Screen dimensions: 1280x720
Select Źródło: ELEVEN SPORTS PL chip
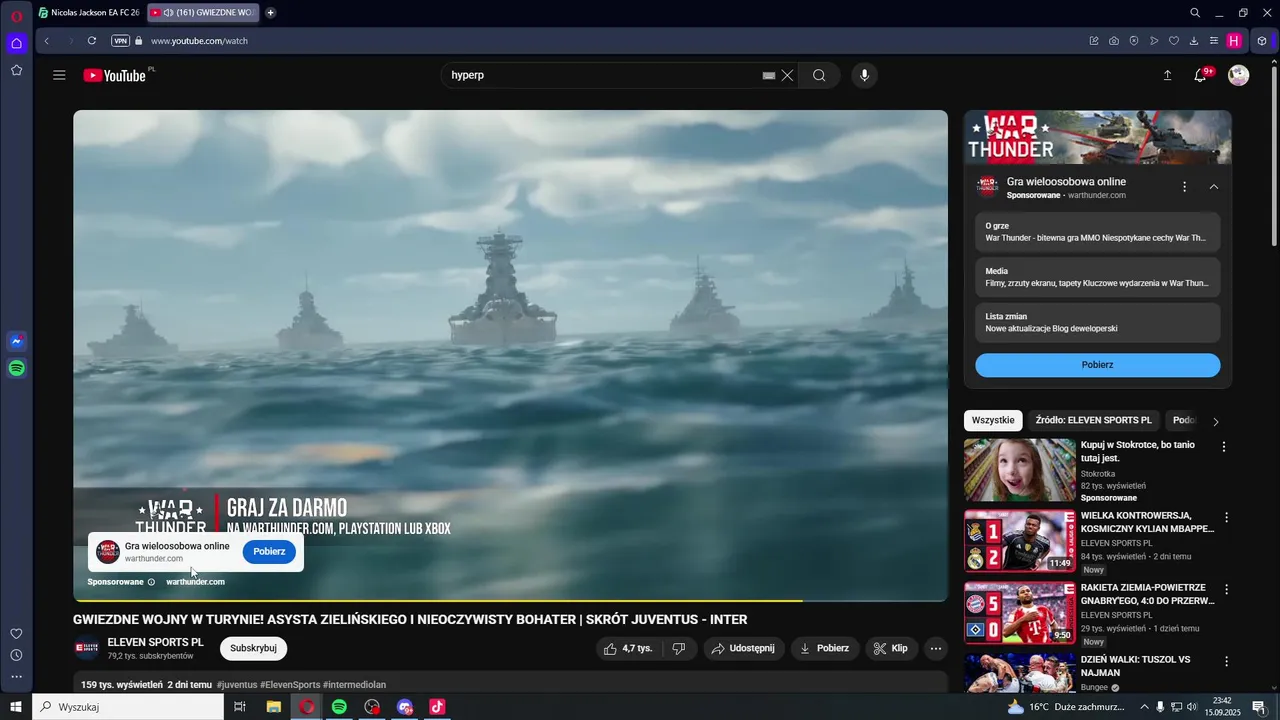[1093, 421]
